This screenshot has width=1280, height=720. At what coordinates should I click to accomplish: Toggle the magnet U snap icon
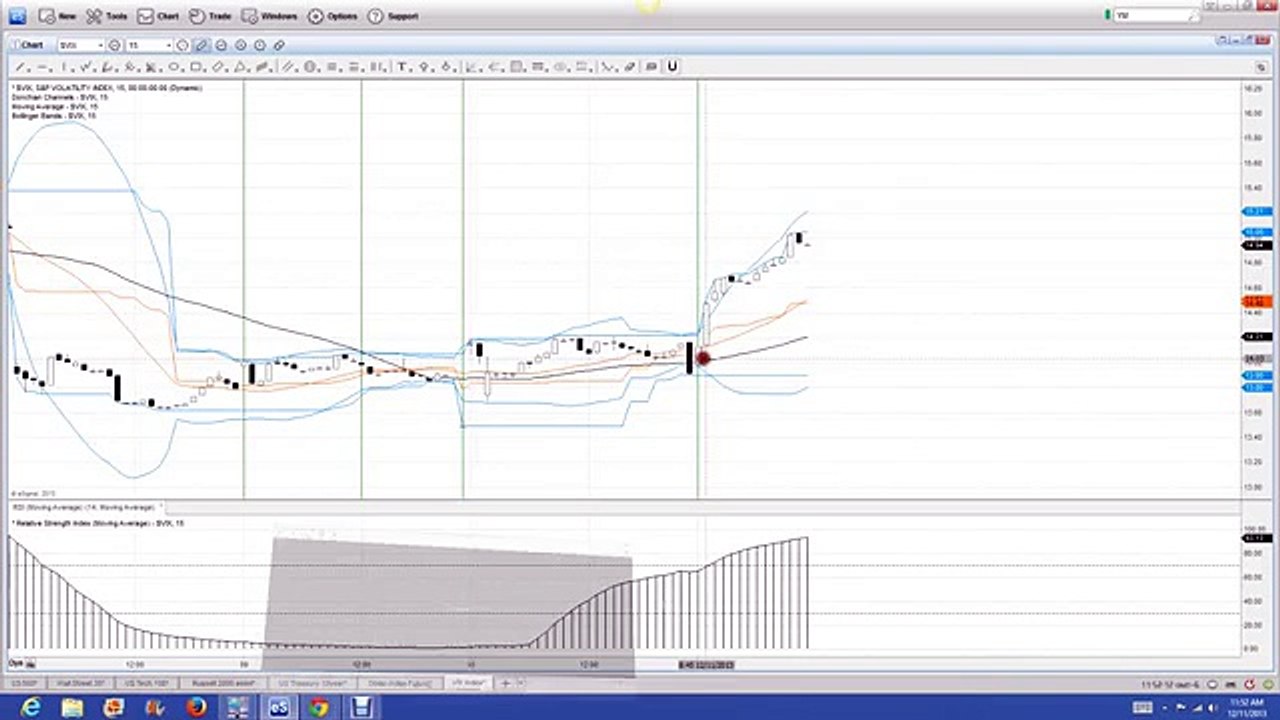pyautogui.click(x=672, y=67)
